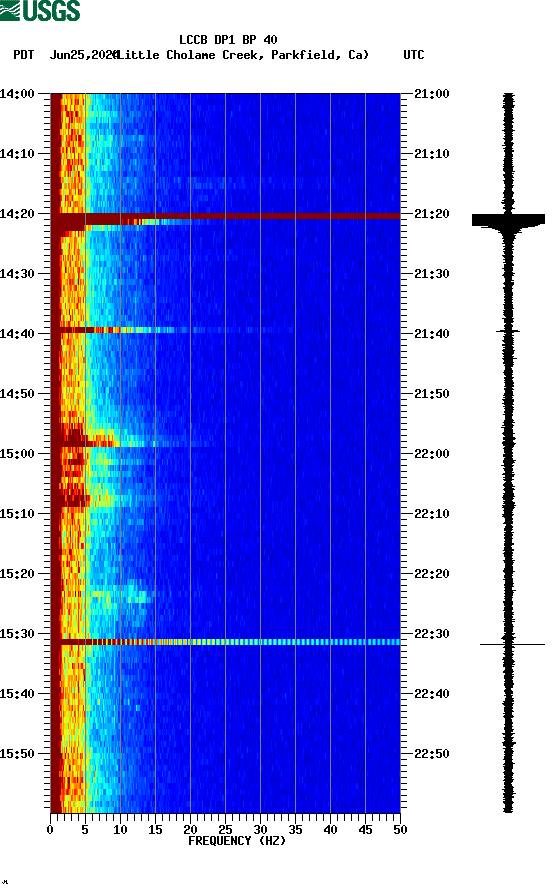Viewport: 552px width, 893px height.
Task: Click the 15:00 PDT time label
Action: click(17, 454)
